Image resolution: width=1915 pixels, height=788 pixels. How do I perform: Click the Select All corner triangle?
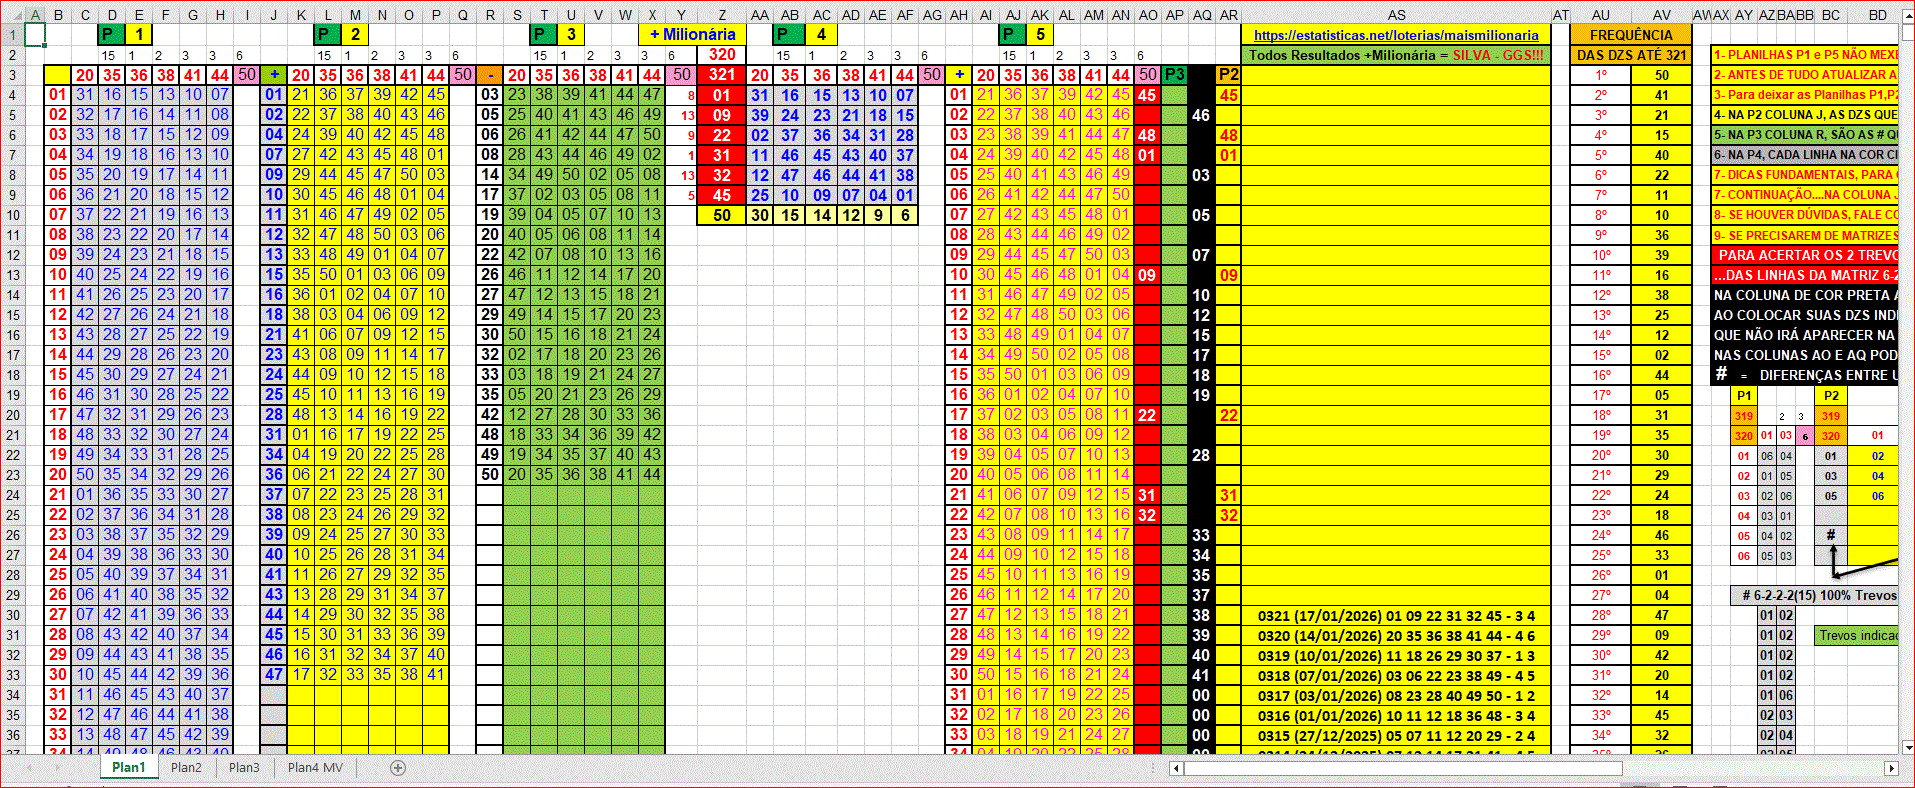(x=12, y=15)
